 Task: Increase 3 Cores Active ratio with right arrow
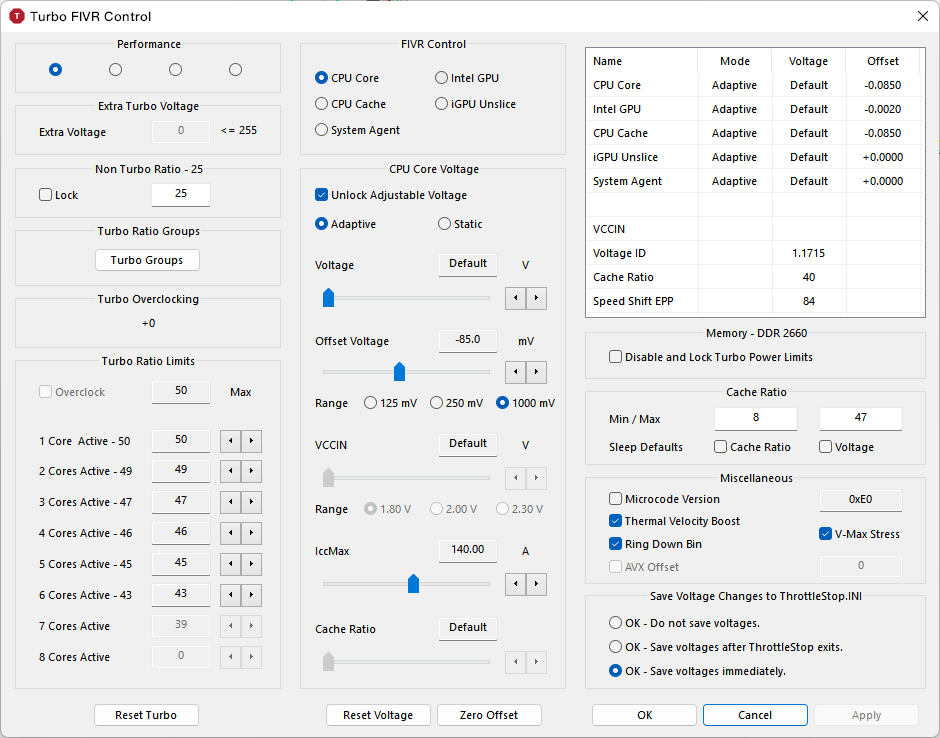[251, 502]
